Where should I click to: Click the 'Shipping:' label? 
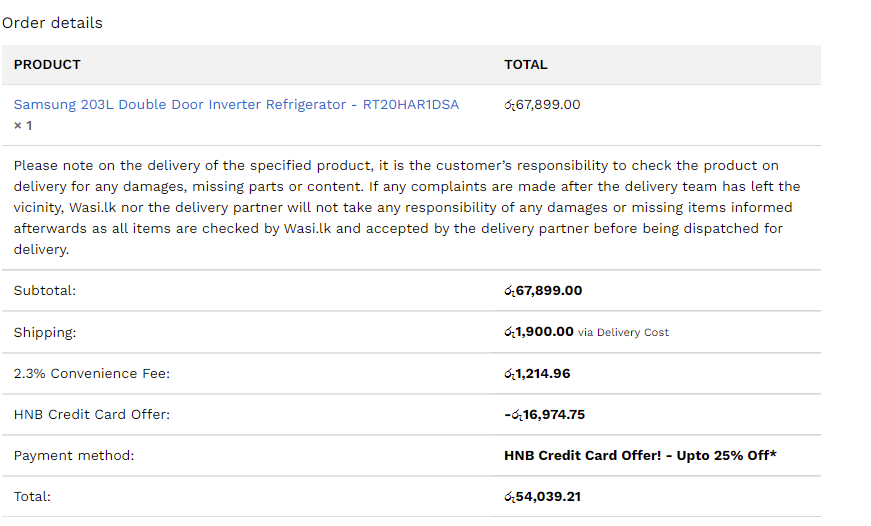pos(44,332)
